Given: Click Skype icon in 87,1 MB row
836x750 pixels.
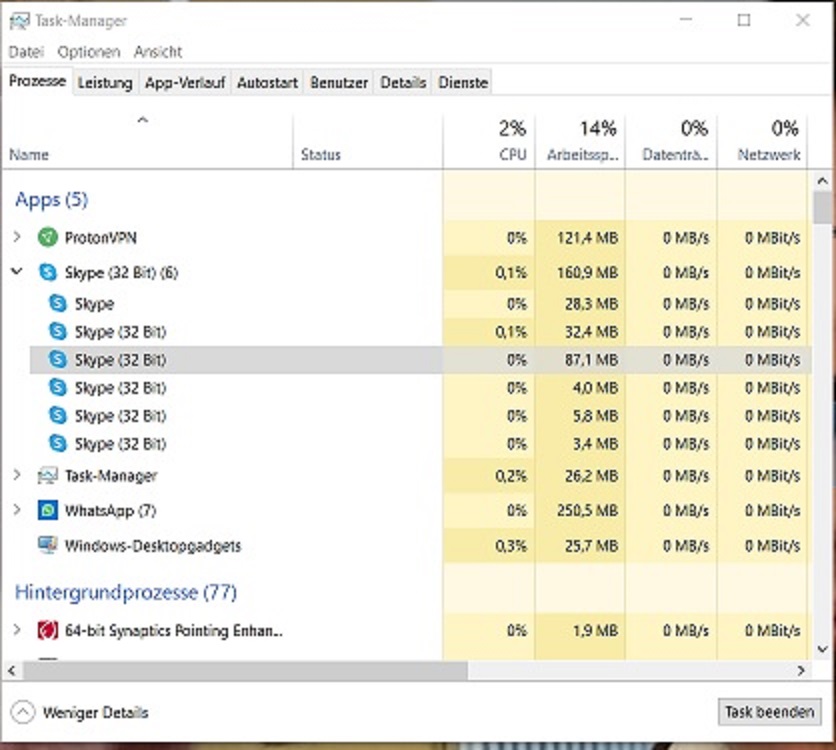Looking at the screenshot, I should (x=58, y=360).
